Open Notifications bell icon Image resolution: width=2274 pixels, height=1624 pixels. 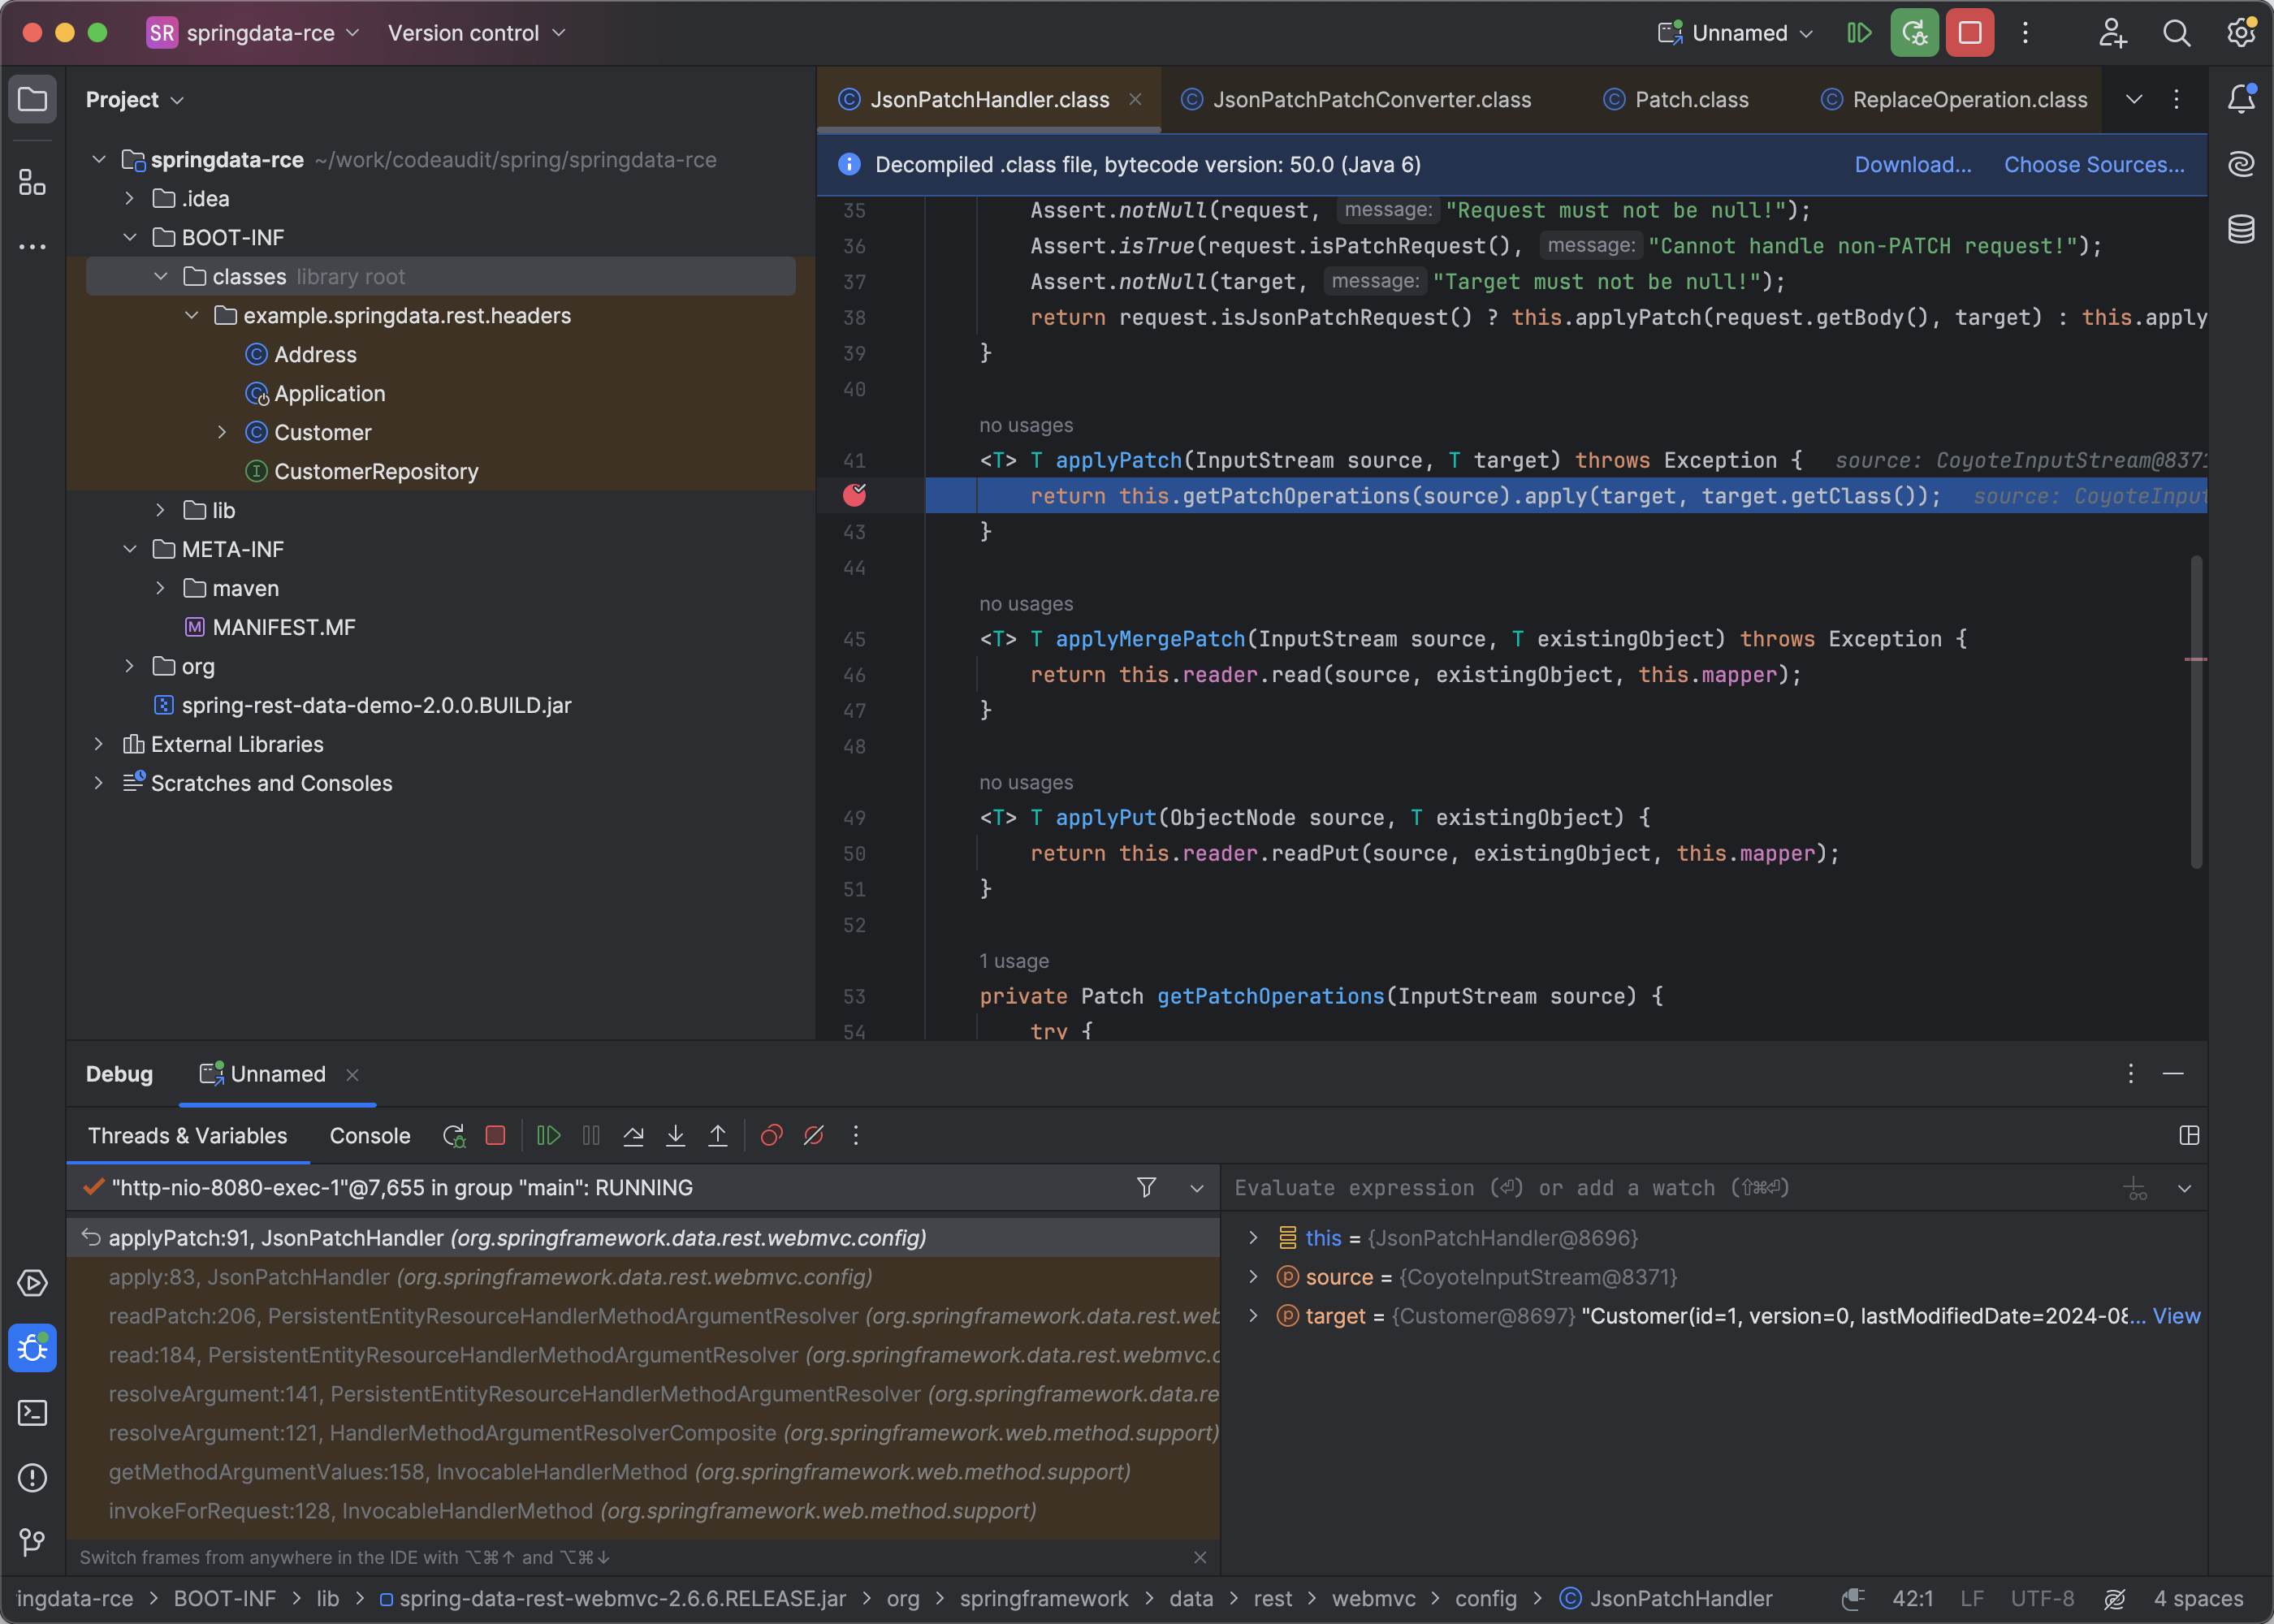coord(2241,98)
